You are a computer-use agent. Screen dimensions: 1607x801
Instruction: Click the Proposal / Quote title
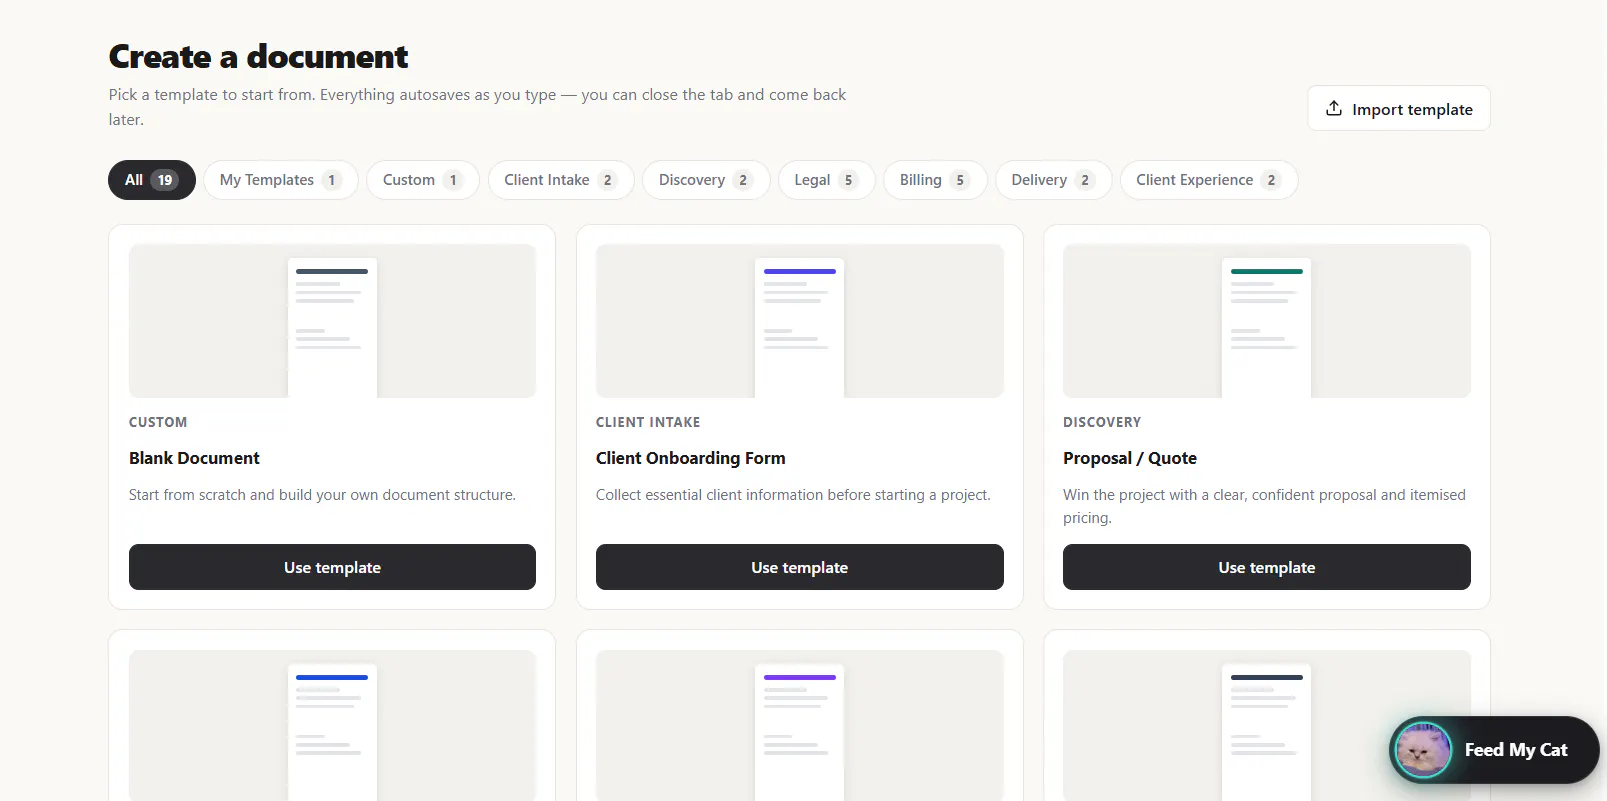[1130, 458]
